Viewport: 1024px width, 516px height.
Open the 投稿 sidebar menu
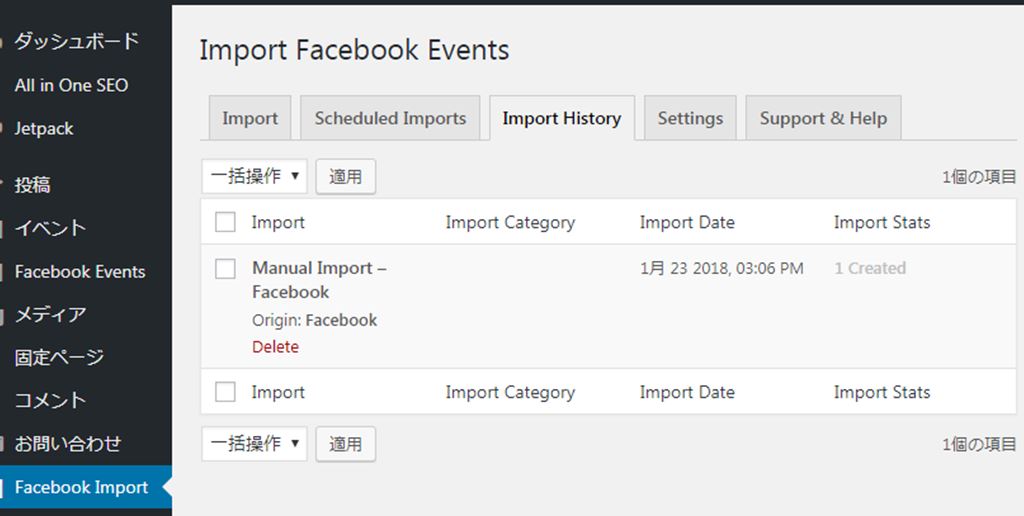coord(32,185)
